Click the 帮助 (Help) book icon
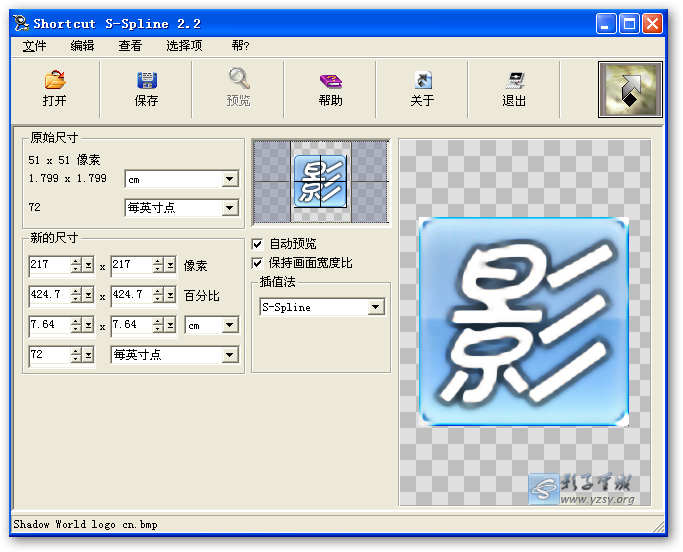The height and width of the screenshot is (552, 683). 331,81
